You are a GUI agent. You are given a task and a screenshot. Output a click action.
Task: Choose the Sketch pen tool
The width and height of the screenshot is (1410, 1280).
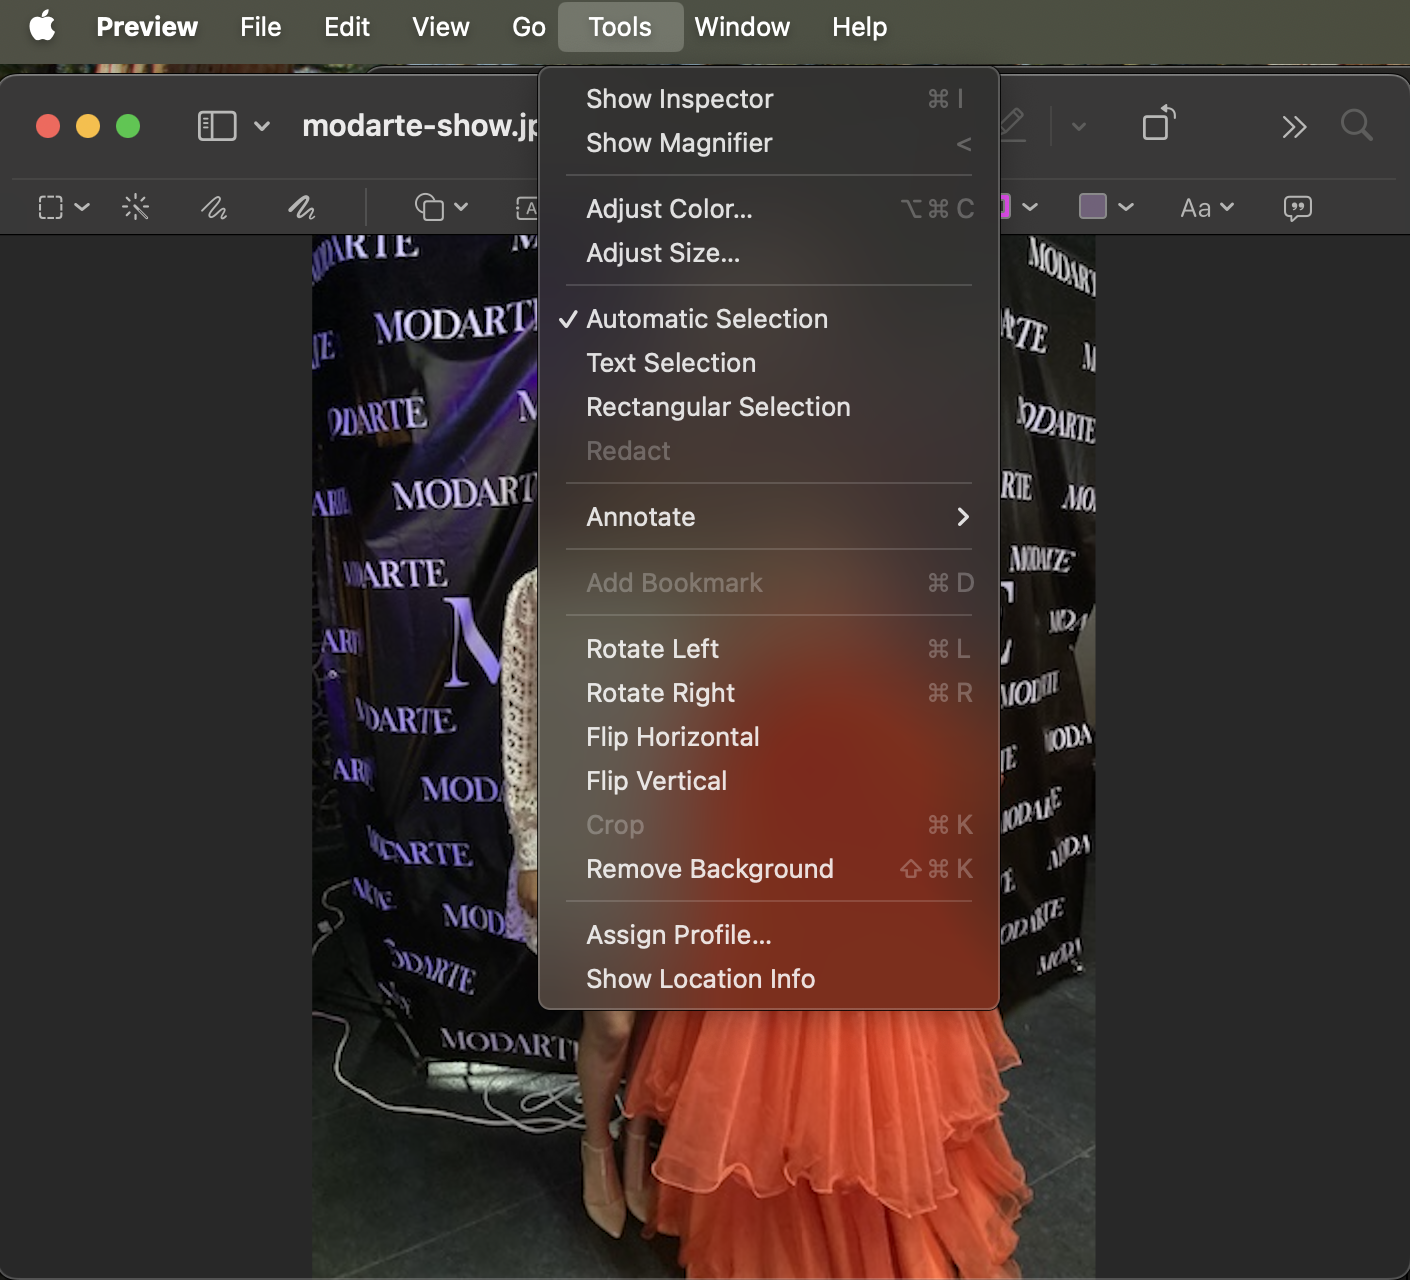point(214,207)
